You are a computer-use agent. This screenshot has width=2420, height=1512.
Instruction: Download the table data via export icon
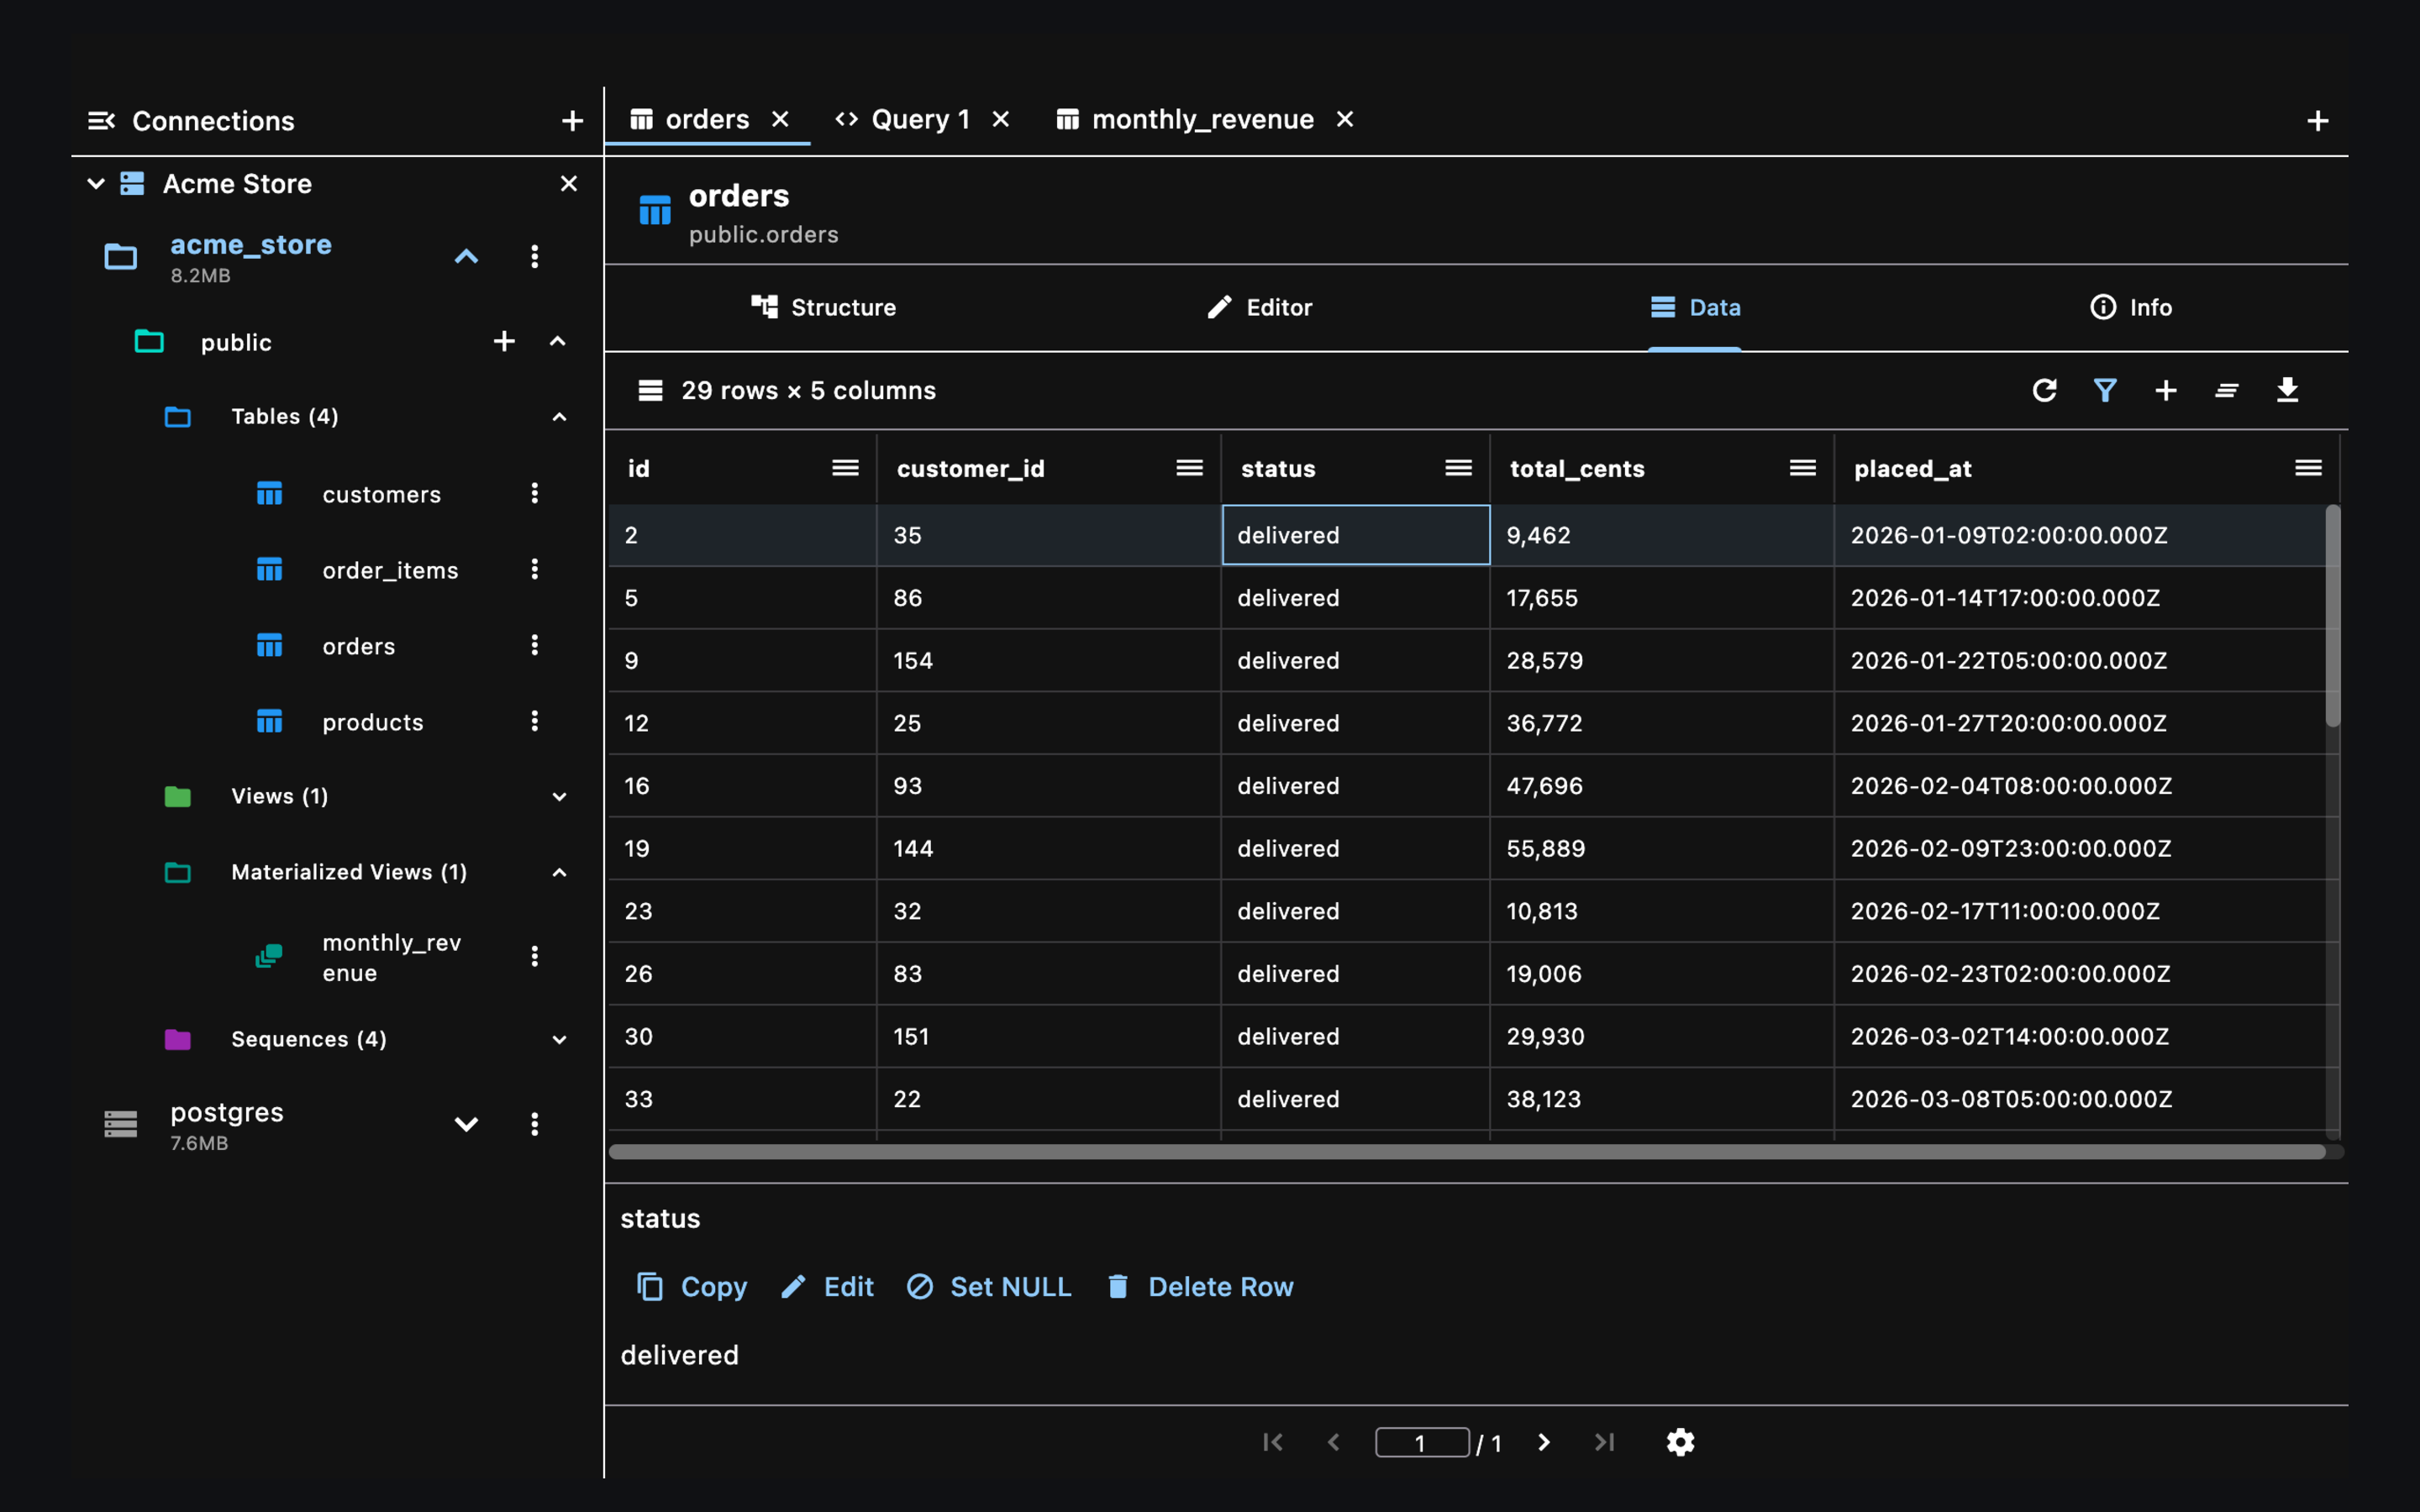point(2287,390)
